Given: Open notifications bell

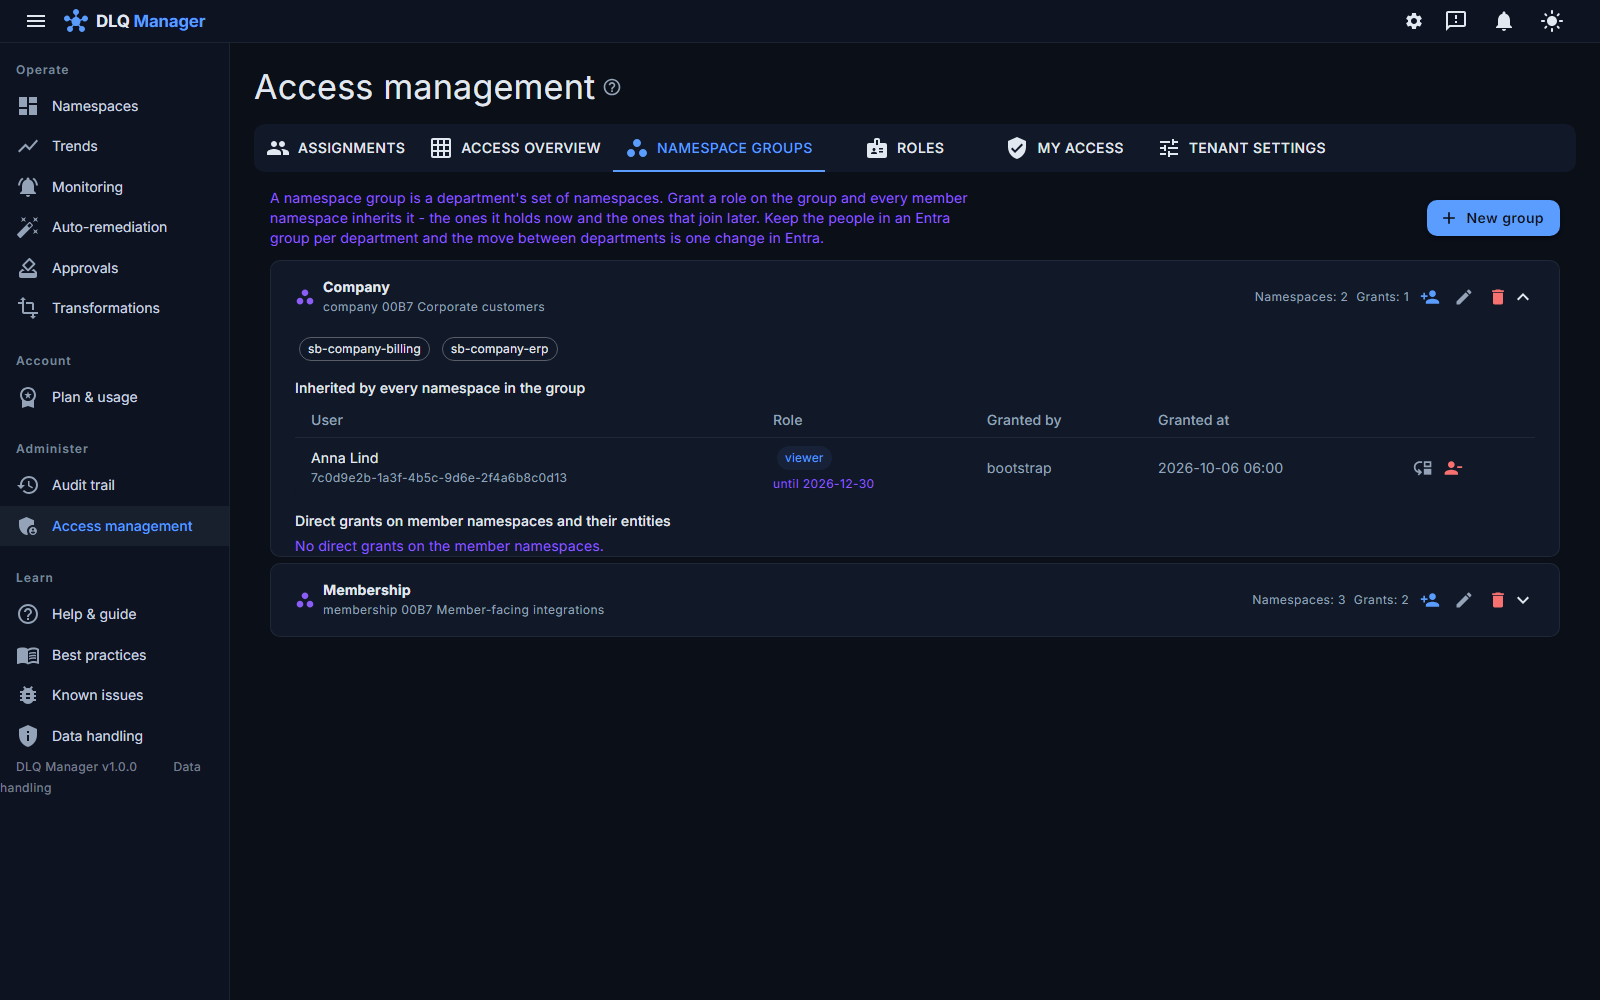Looking at the screenshot, I should point(1504,21).
